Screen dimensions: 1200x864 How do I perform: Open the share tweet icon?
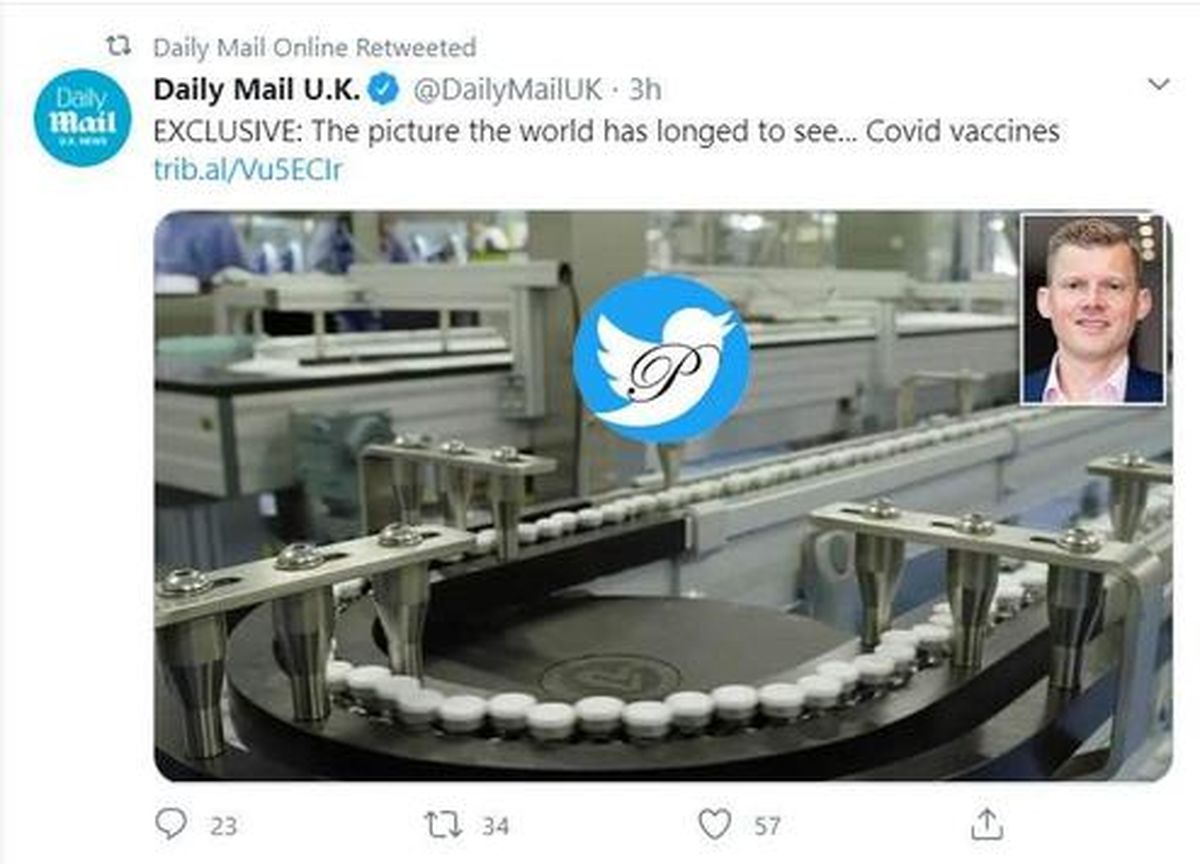pyautogui.click(x=987, y=825)
